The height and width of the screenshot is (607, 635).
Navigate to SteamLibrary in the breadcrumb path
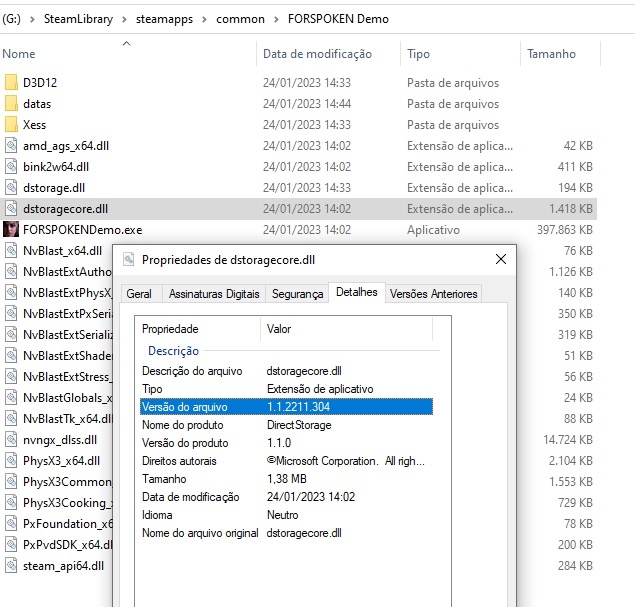pyautogui.click(x=76, y=19)
